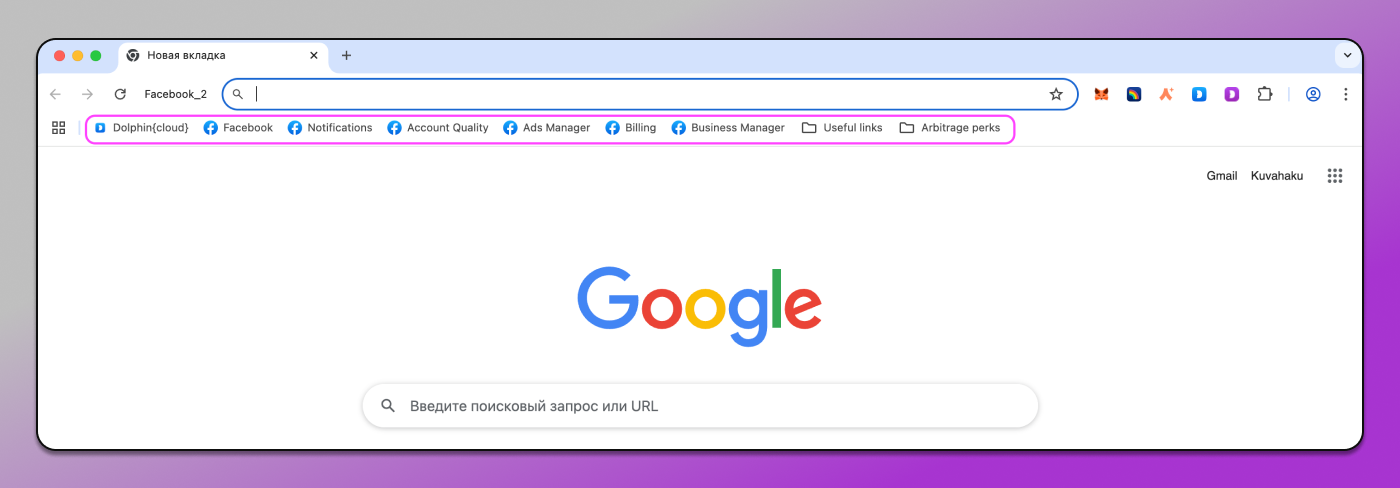Open Chrome's three-dot menu
The image size is (1400, 488).
pos(1346,94)
